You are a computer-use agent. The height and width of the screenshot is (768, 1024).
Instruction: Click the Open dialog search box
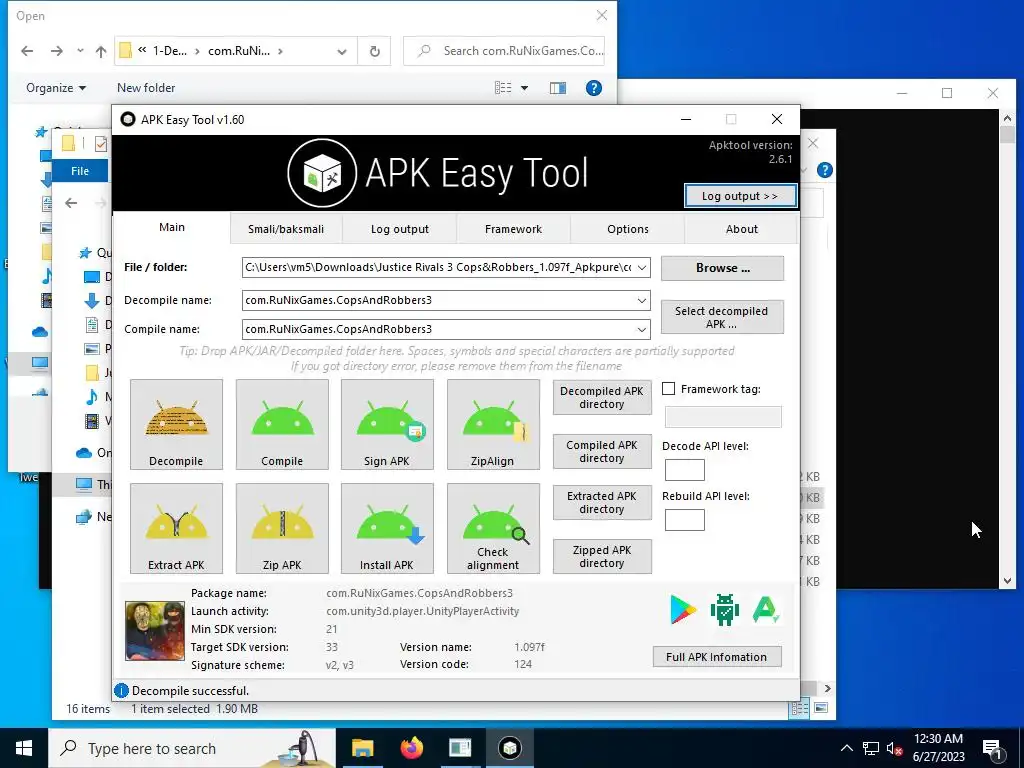coord(504,51)
